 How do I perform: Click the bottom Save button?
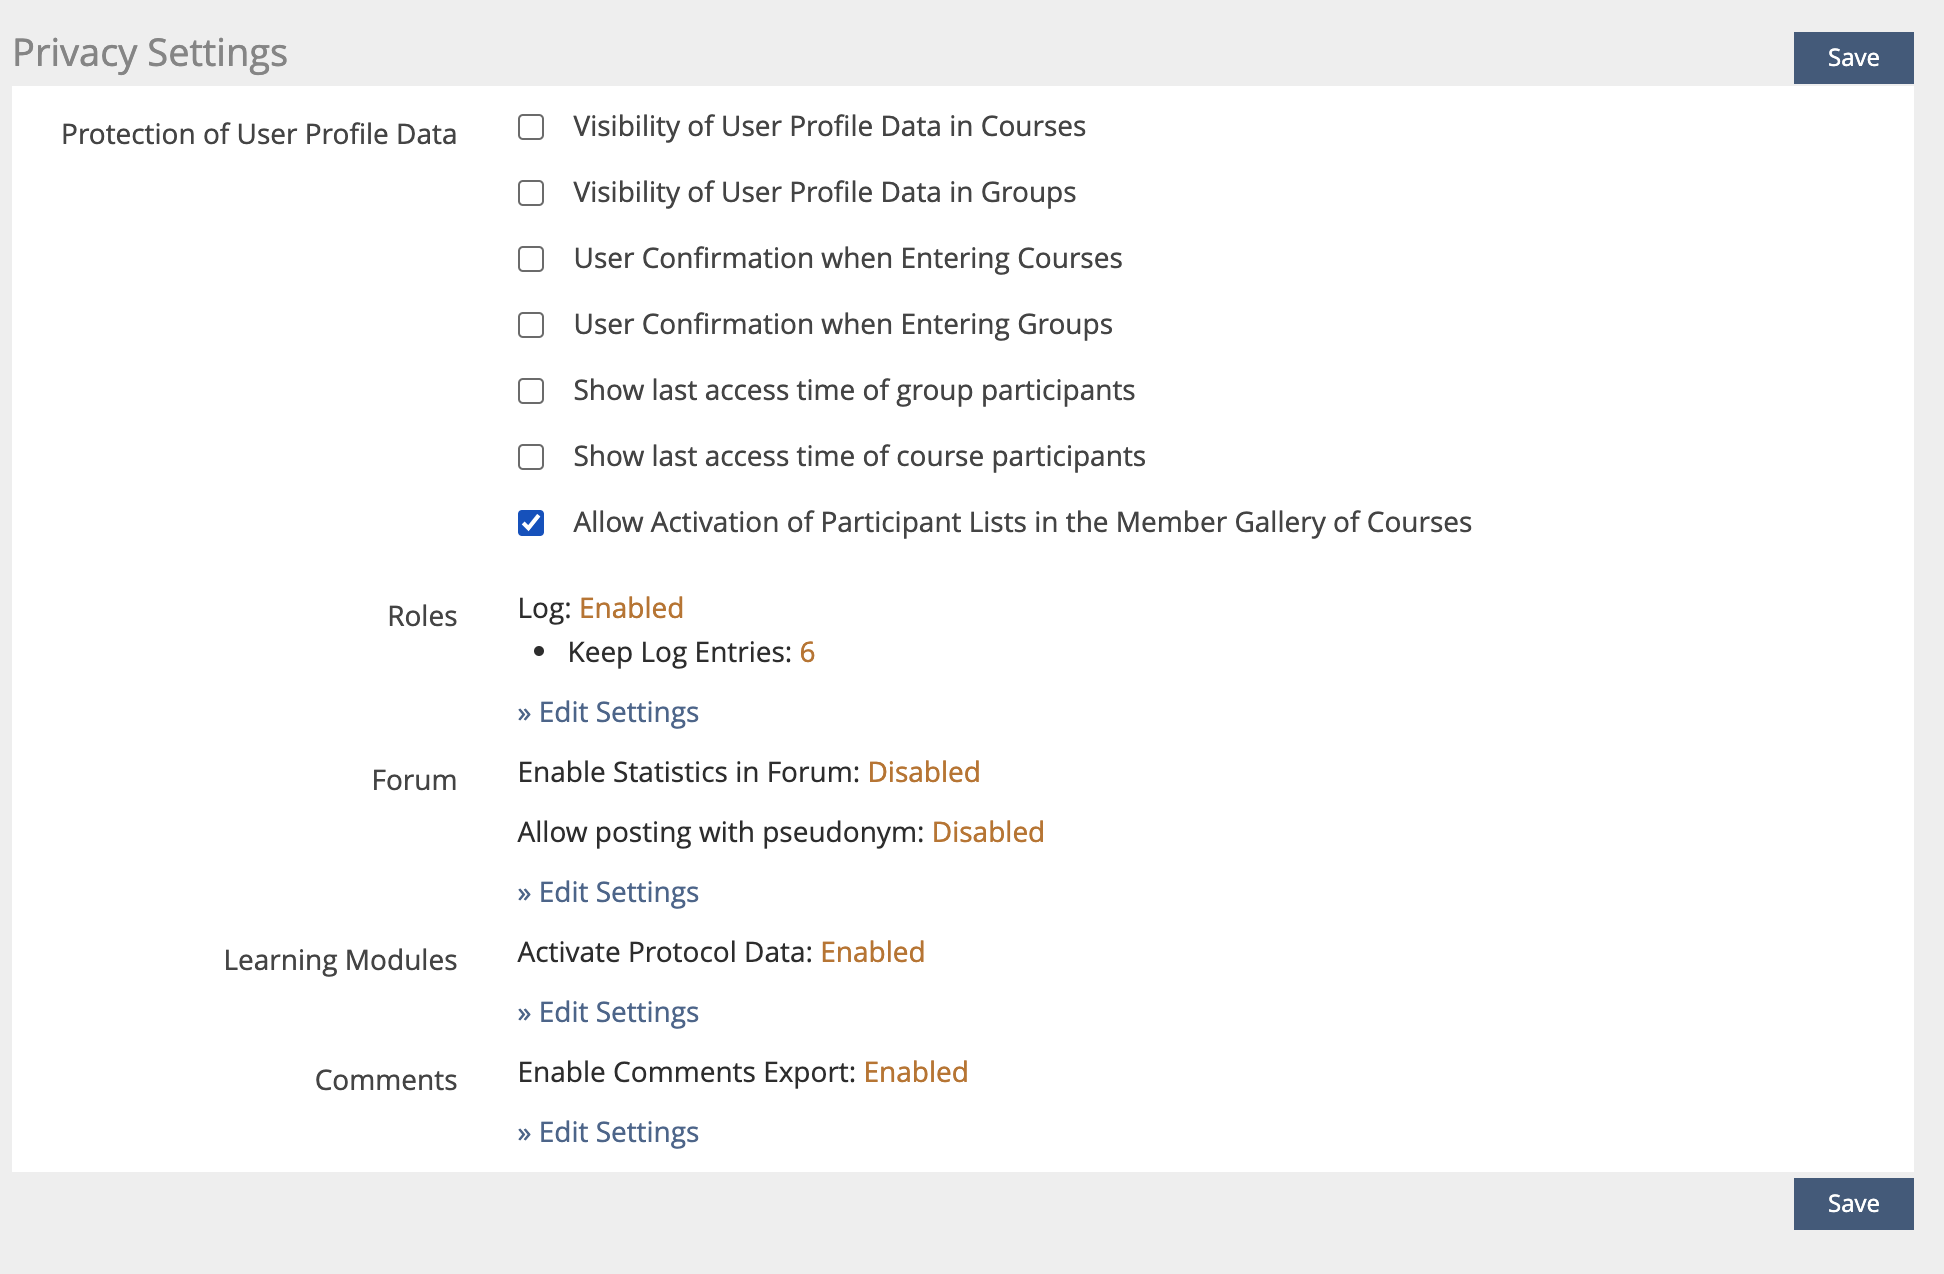(x=1852, y=1203)
